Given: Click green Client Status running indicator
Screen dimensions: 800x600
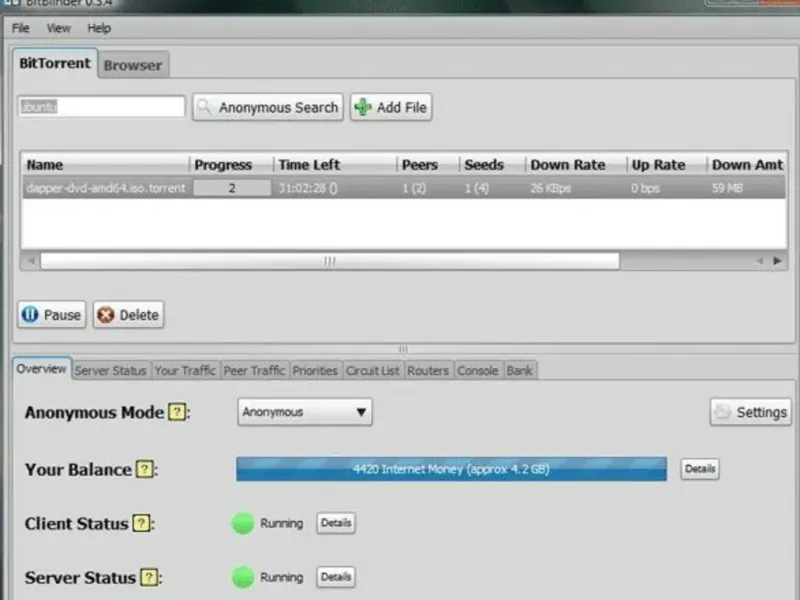Looking at the screenshot, I should coord(243,523).
